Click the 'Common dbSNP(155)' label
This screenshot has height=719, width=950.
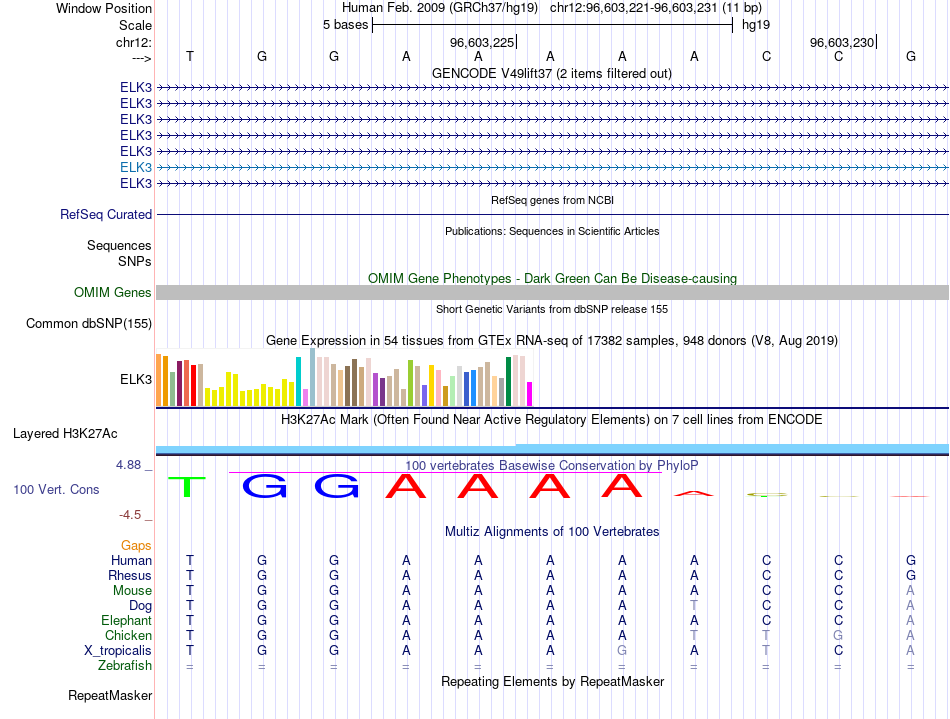point(89,323)
